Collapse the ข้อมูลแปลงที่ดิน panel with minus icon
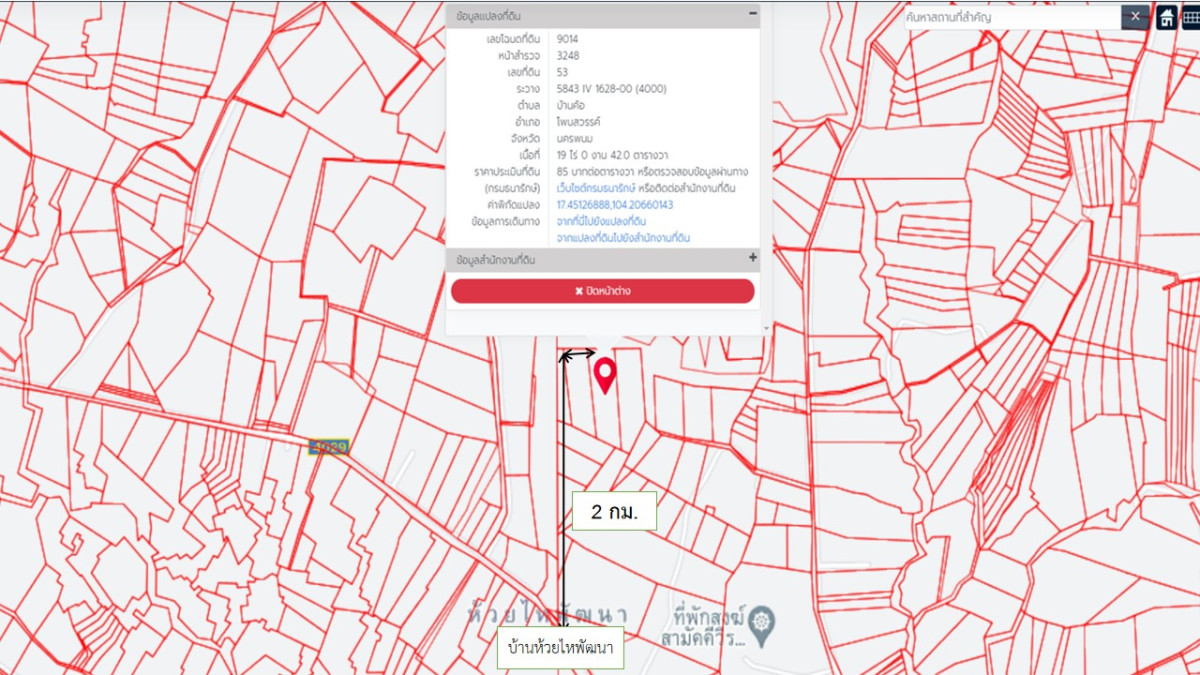1200x675 pixels. 752,15
